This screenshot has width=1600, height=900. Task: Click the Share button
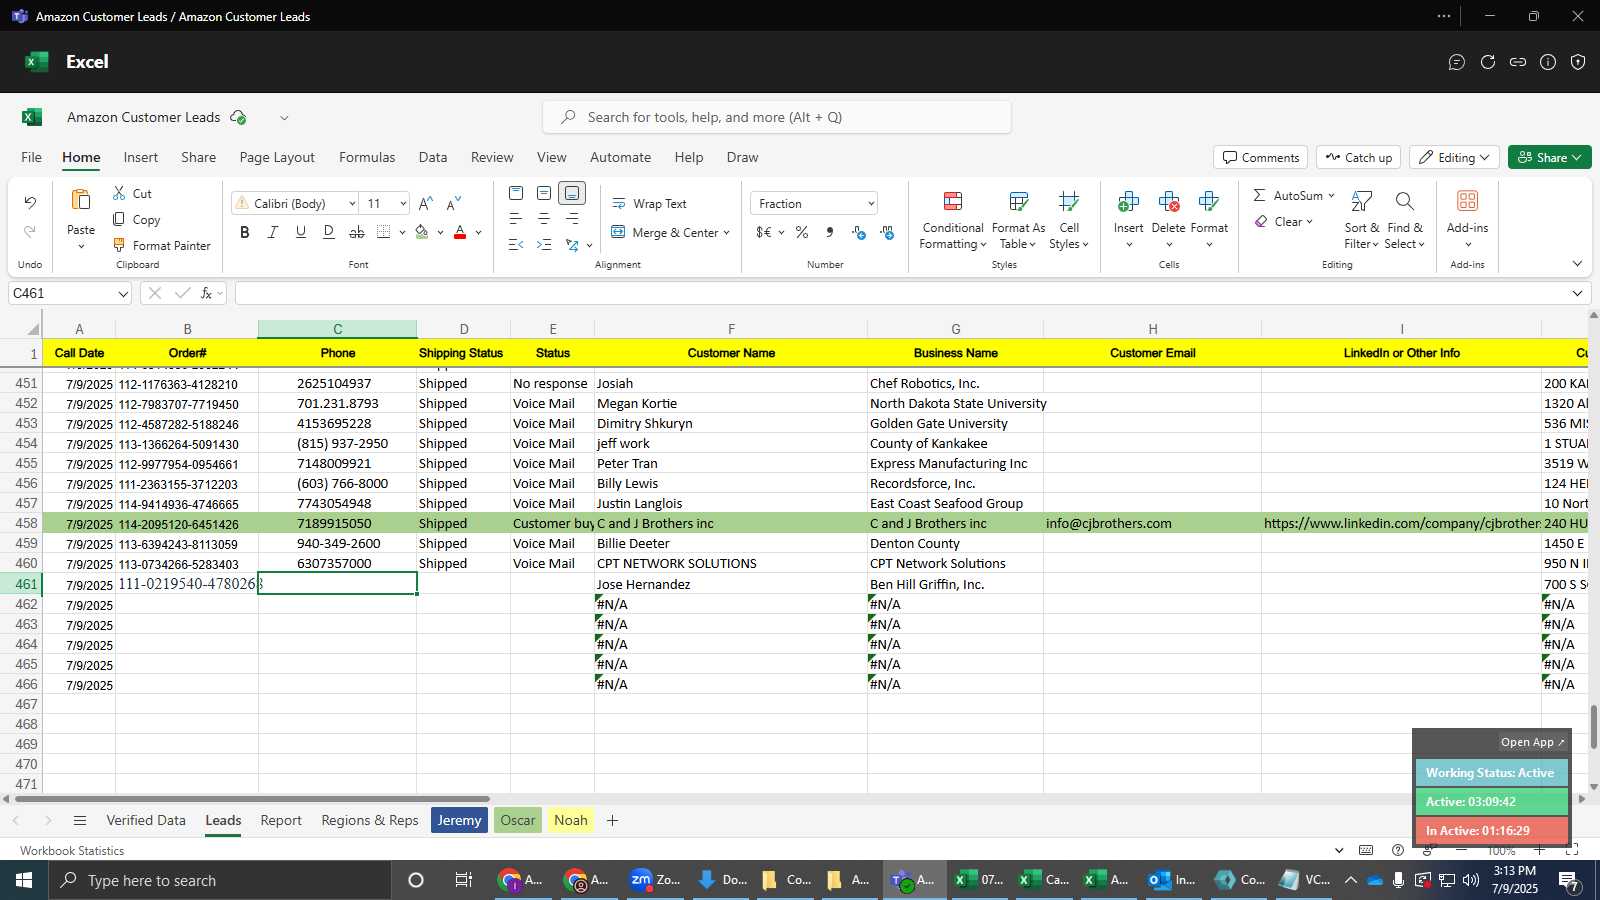[1549, 158]
